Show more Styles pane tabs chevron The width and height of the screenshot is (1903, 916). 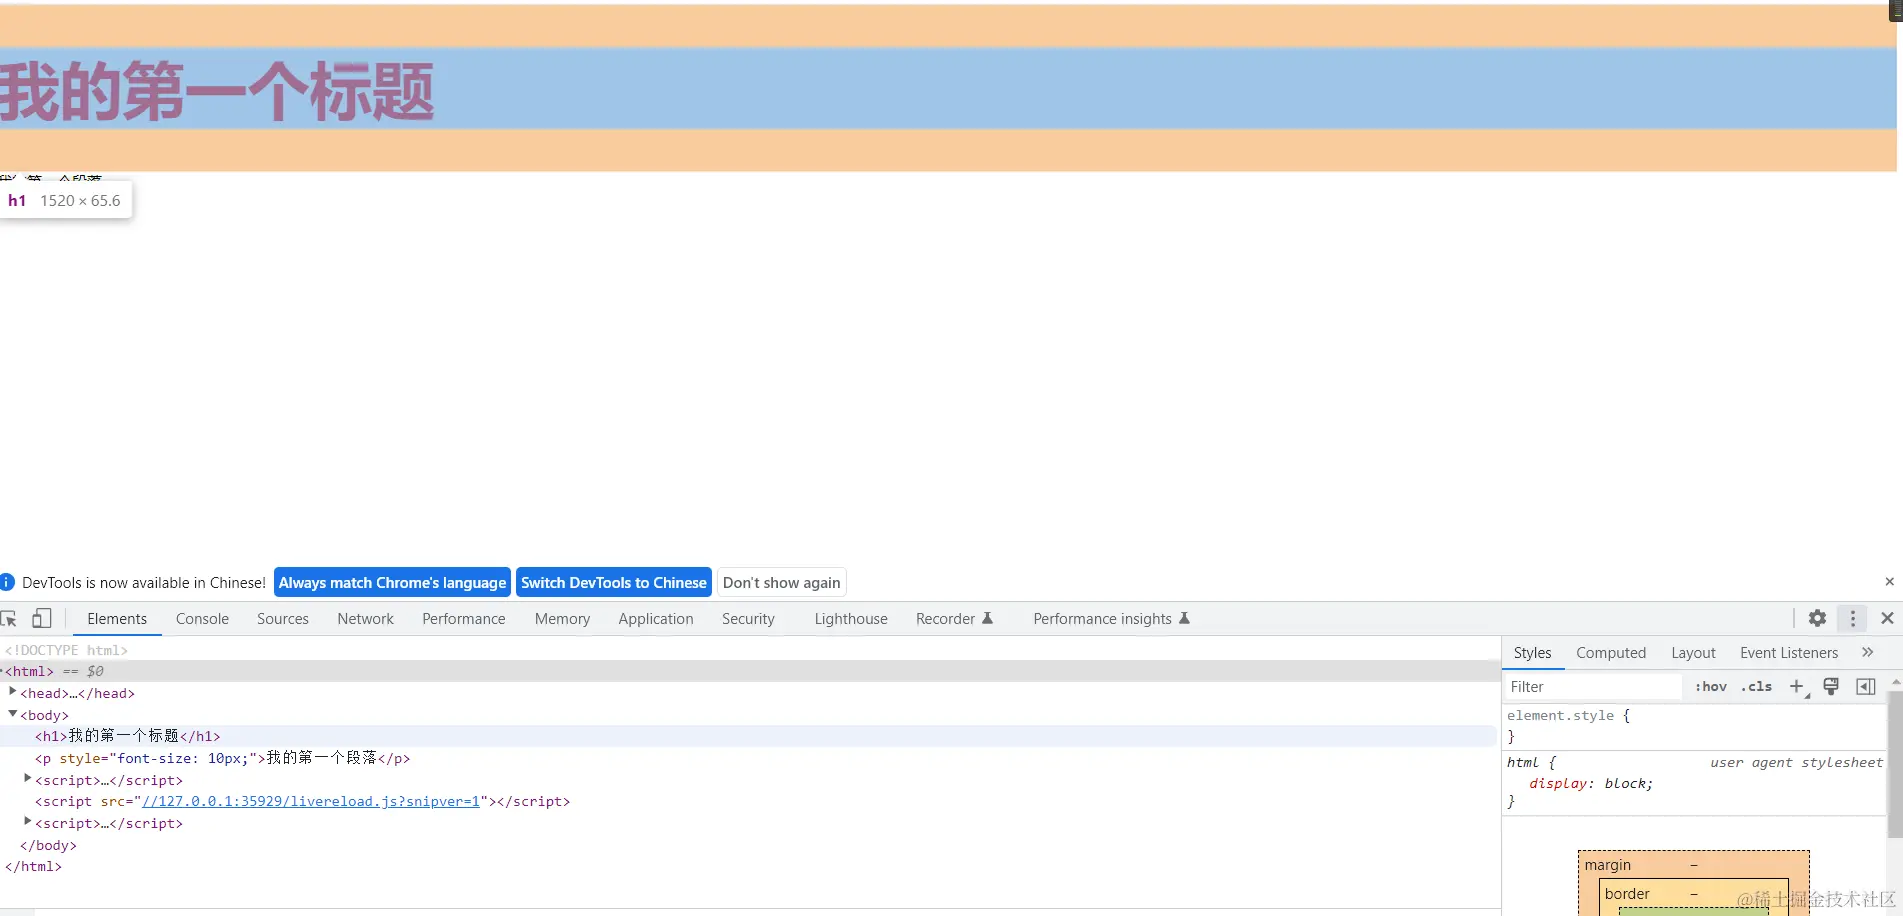[x=1867, y=652]
